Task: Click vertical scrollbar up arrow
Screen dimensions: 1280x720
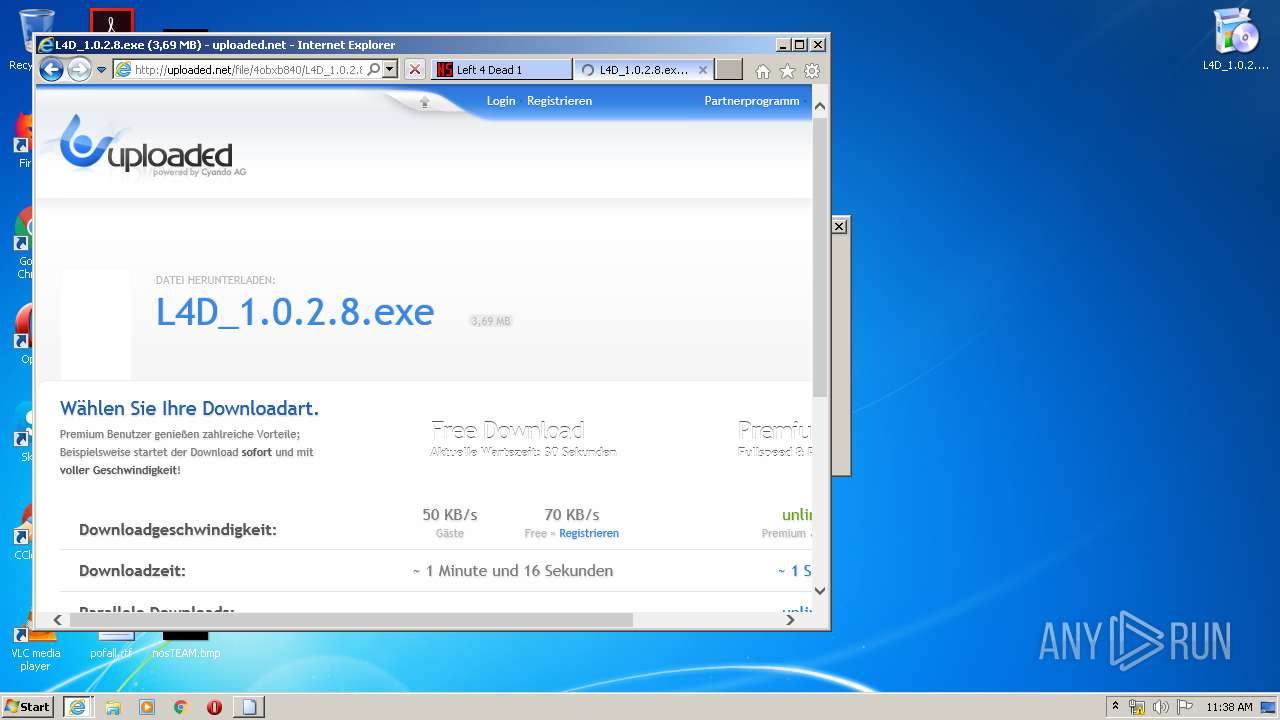Action: pos(820,107)
